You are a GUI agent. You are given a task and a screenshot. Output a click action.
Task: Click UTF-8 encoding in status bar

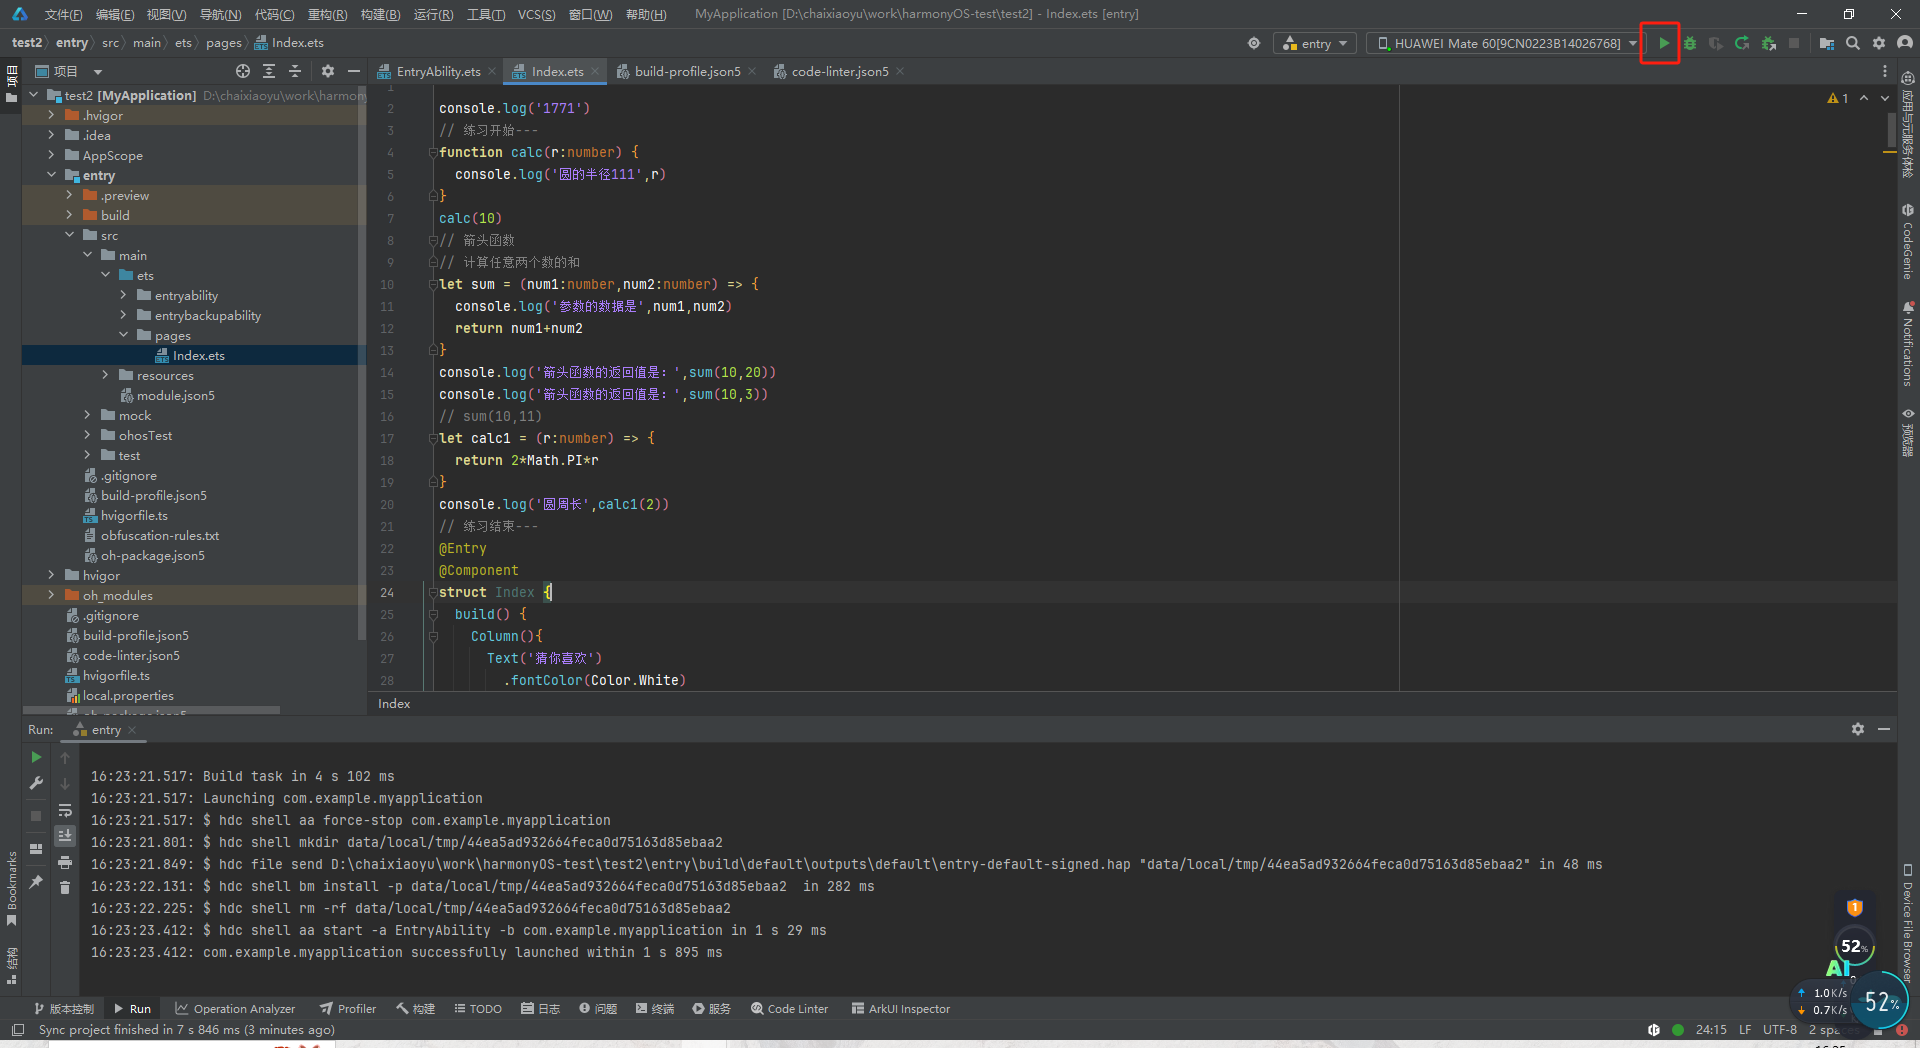click(x=1780, y=1029)
